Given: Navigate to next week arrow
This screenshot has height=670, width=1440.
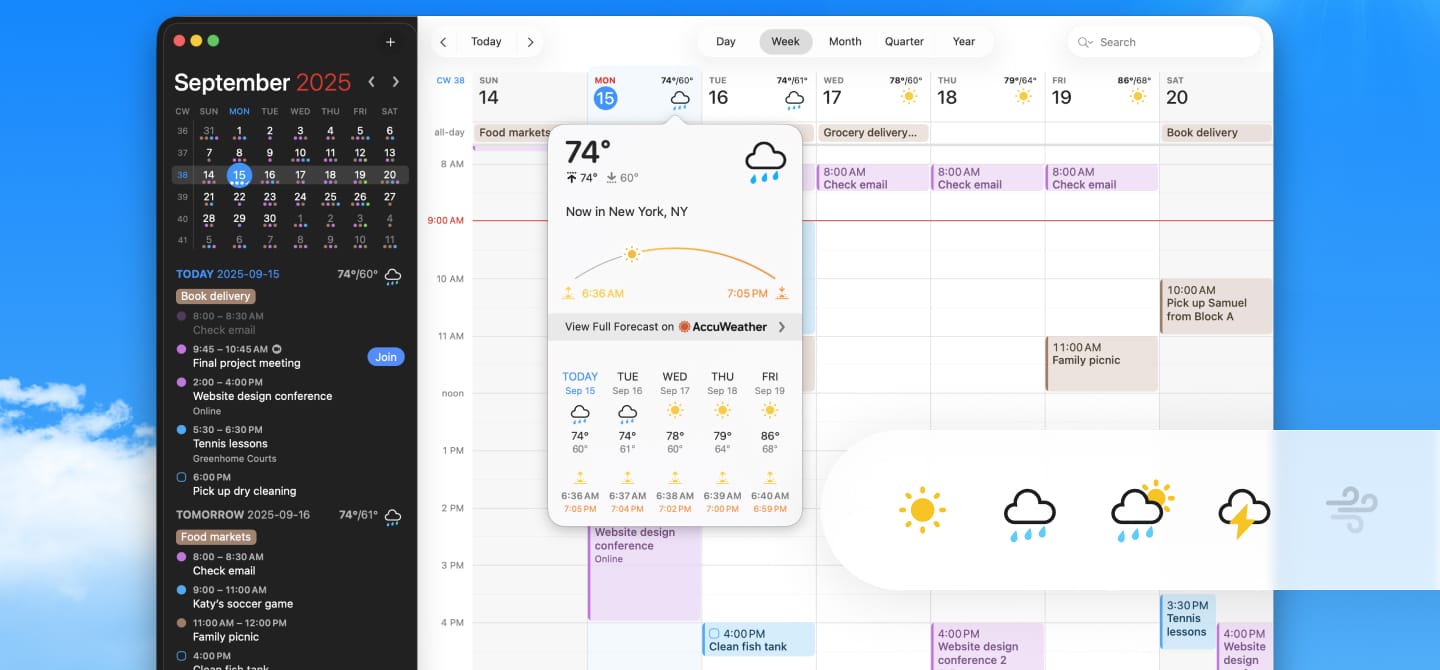Looking at the screenshot, I should click(x=530, y=42).
